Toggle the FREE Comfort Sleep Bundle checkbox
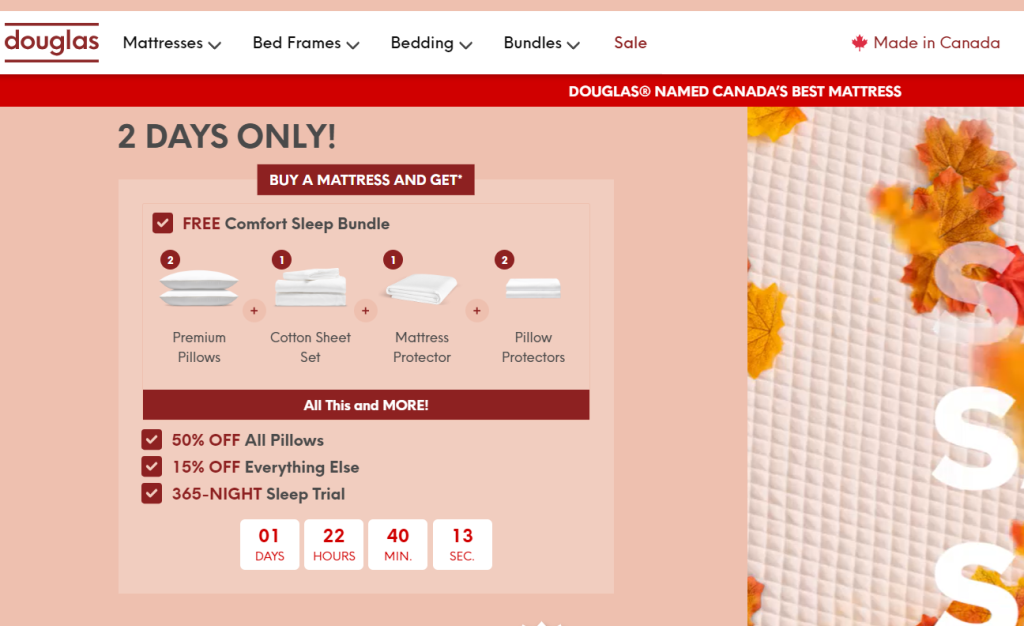This screenshot has width=1024, height=626. click(x=163, y=223)
